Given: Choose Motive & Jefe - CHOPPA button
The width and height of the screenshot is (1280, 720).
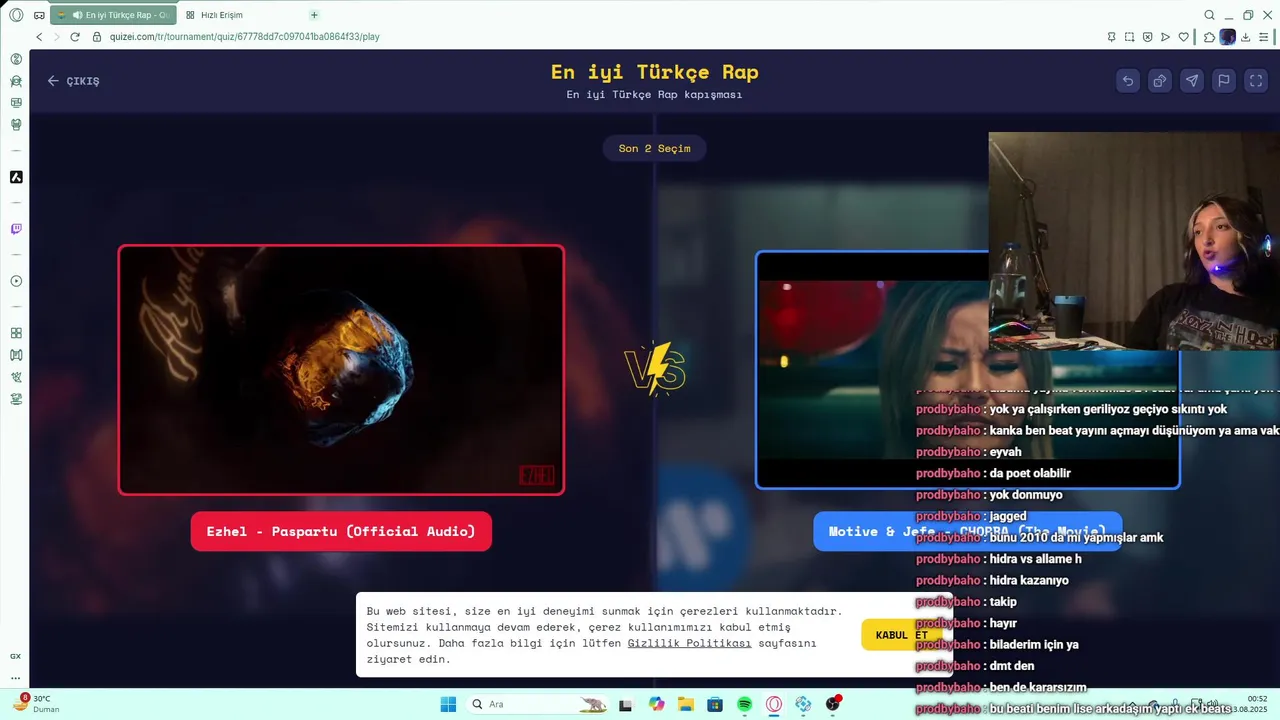Looking at the screenshot, I should [967, 531].
